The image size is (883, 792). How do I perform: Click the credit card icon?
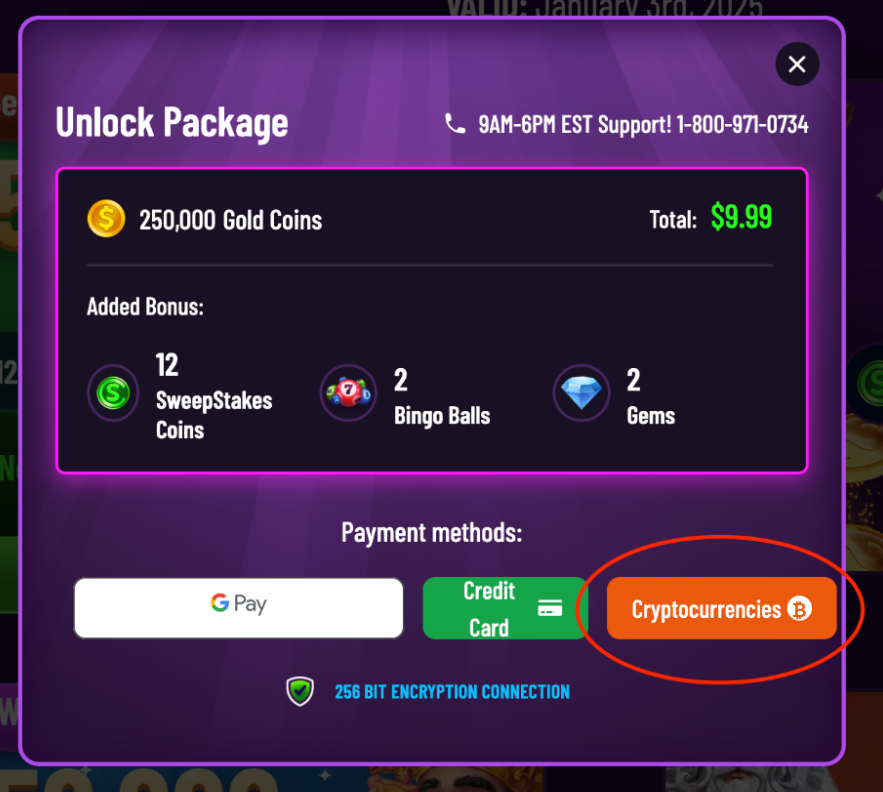pyautogui.click(x=550, y=608)
